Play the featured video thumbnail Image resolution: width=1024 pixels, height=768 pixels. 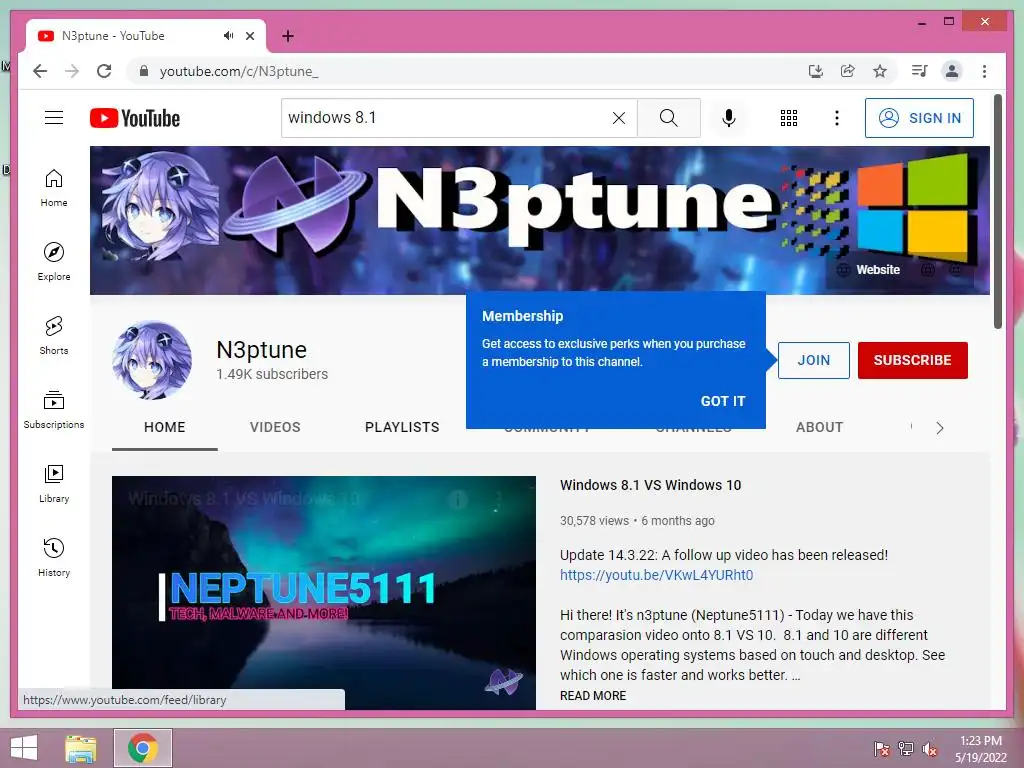pos(324,592)
